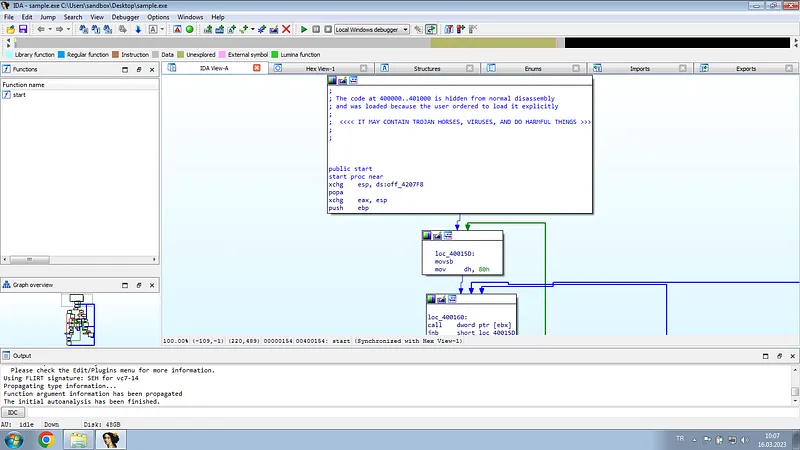This screenshot has height=450, width=800.
Task: Open the dropdown beside the 'A' toolbar icon
Action: click(x=162, y=30)
